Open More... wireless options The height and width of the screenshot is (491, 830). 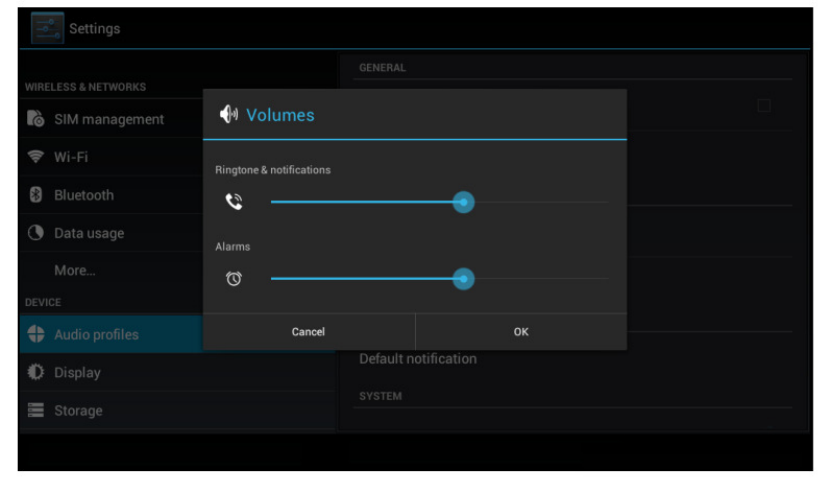pyautogui.click(x=111, y=270)
